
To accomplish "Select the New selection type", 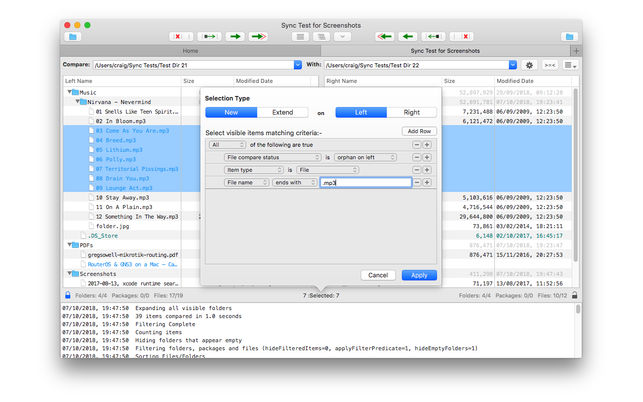I will tap(231, 112).
